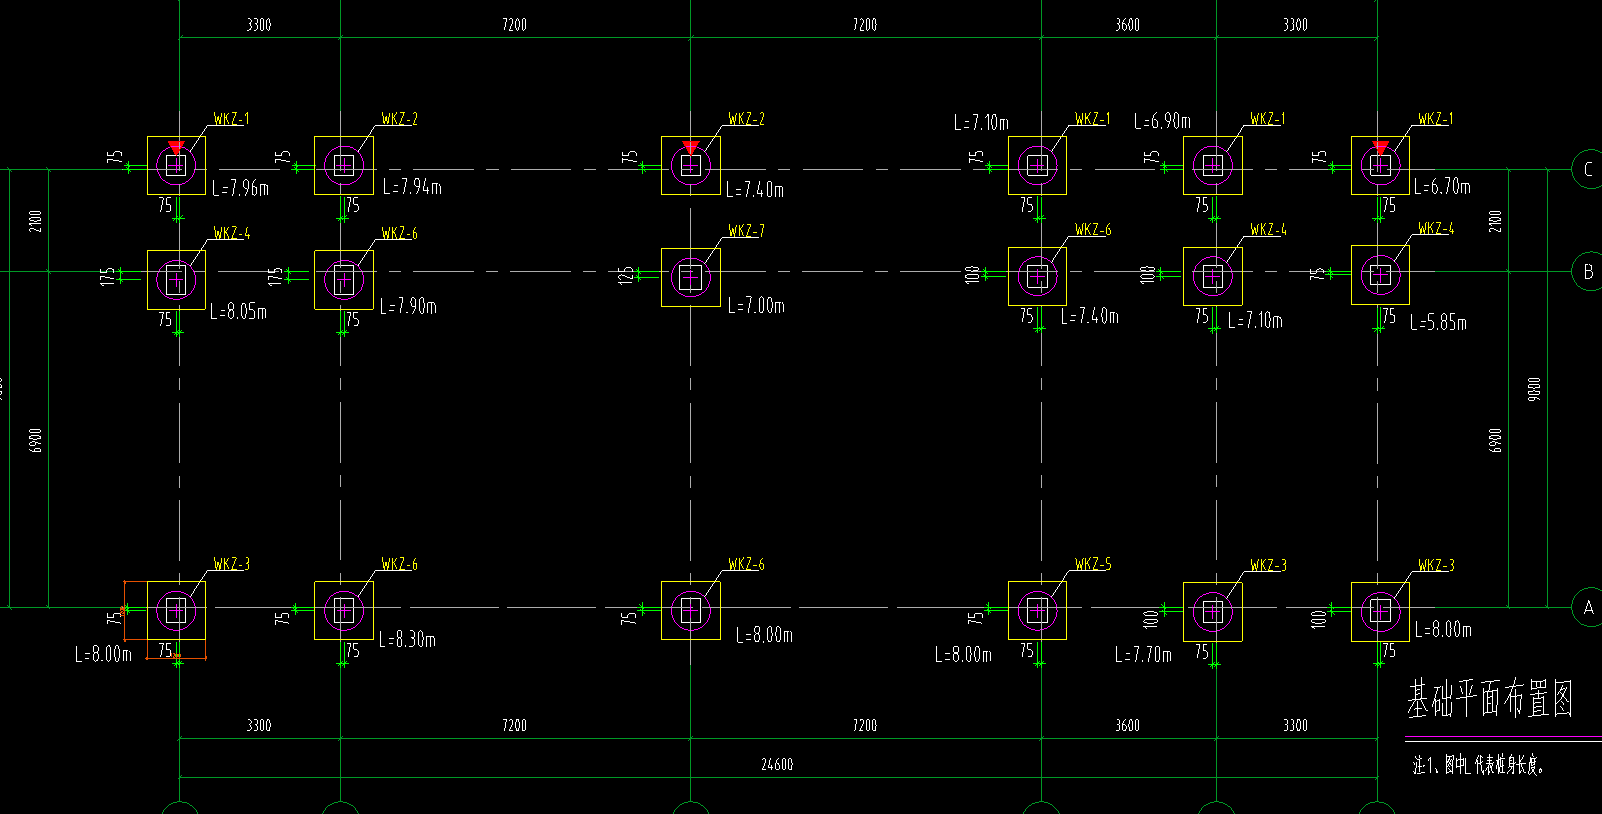Select the WKZ-5 pile cap label
This screenshot has width=1602, height=814.
(1093, 564)
